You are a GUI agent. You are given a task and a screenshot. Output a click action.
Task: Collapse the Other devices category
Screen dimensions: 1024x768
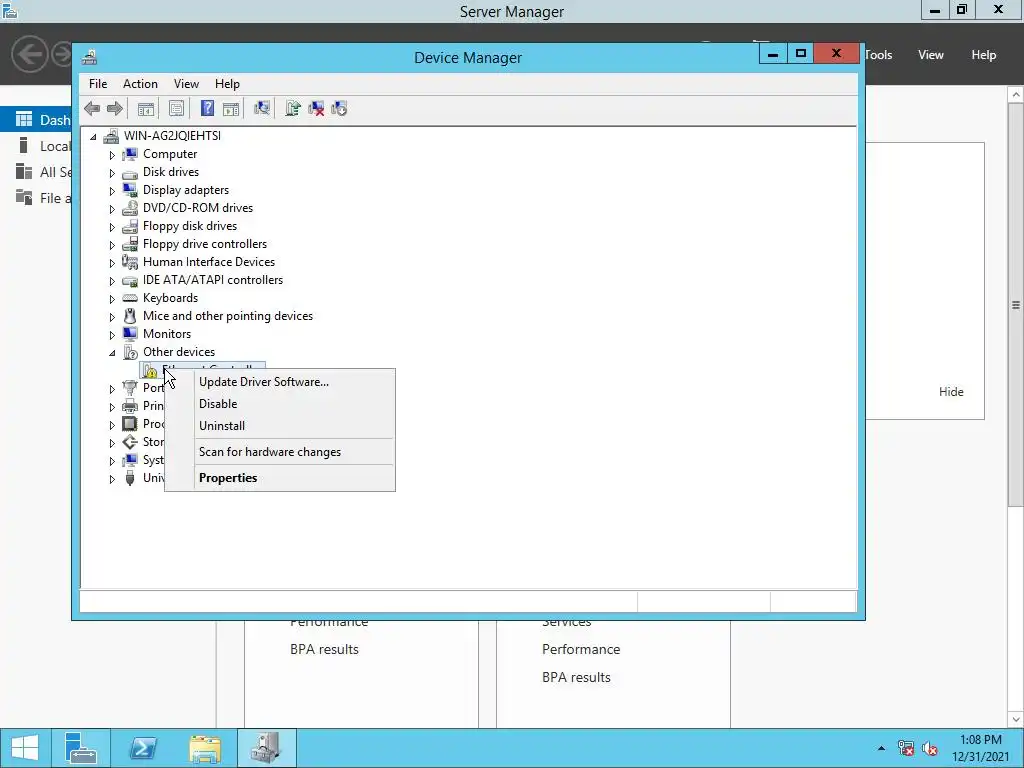click(112, 353)
